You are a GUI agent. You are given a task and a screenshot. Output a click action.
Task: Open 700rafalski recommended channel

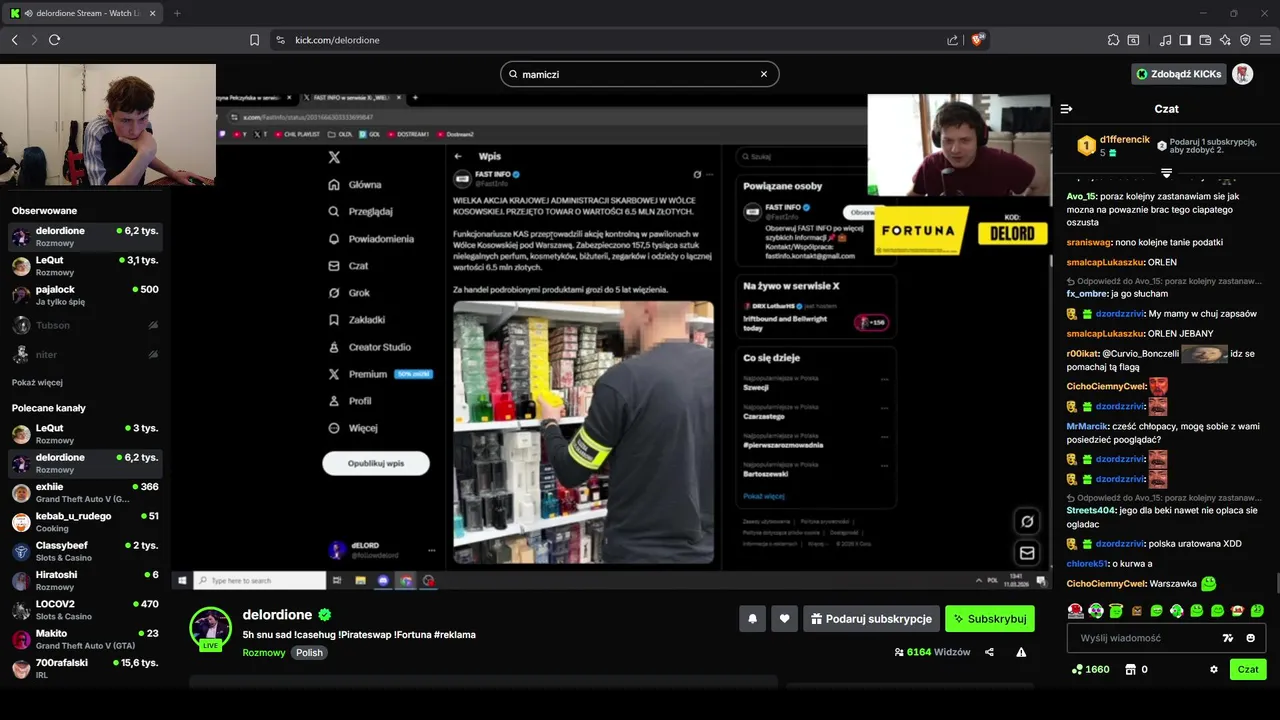85,668
